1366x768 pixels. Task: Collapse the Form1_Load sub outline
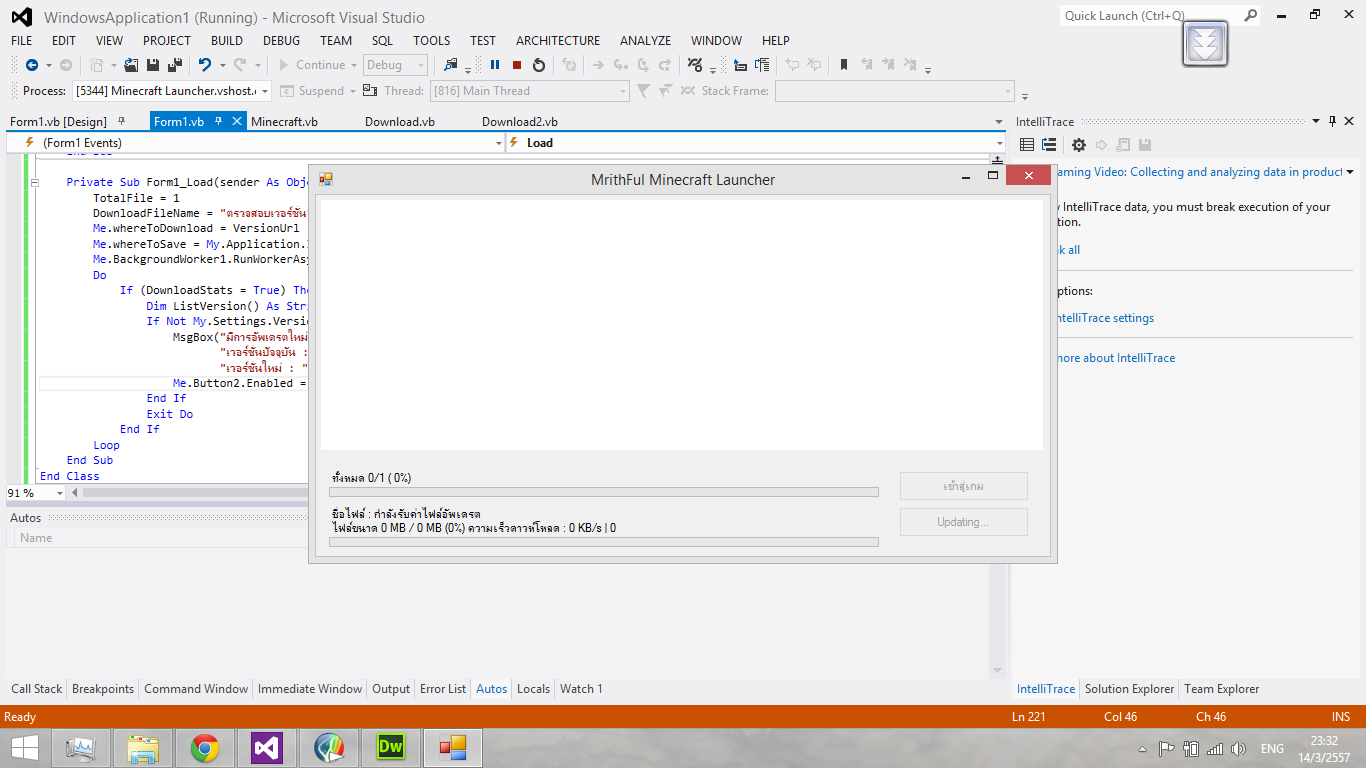pyautogui.click(x=35, y=183)
